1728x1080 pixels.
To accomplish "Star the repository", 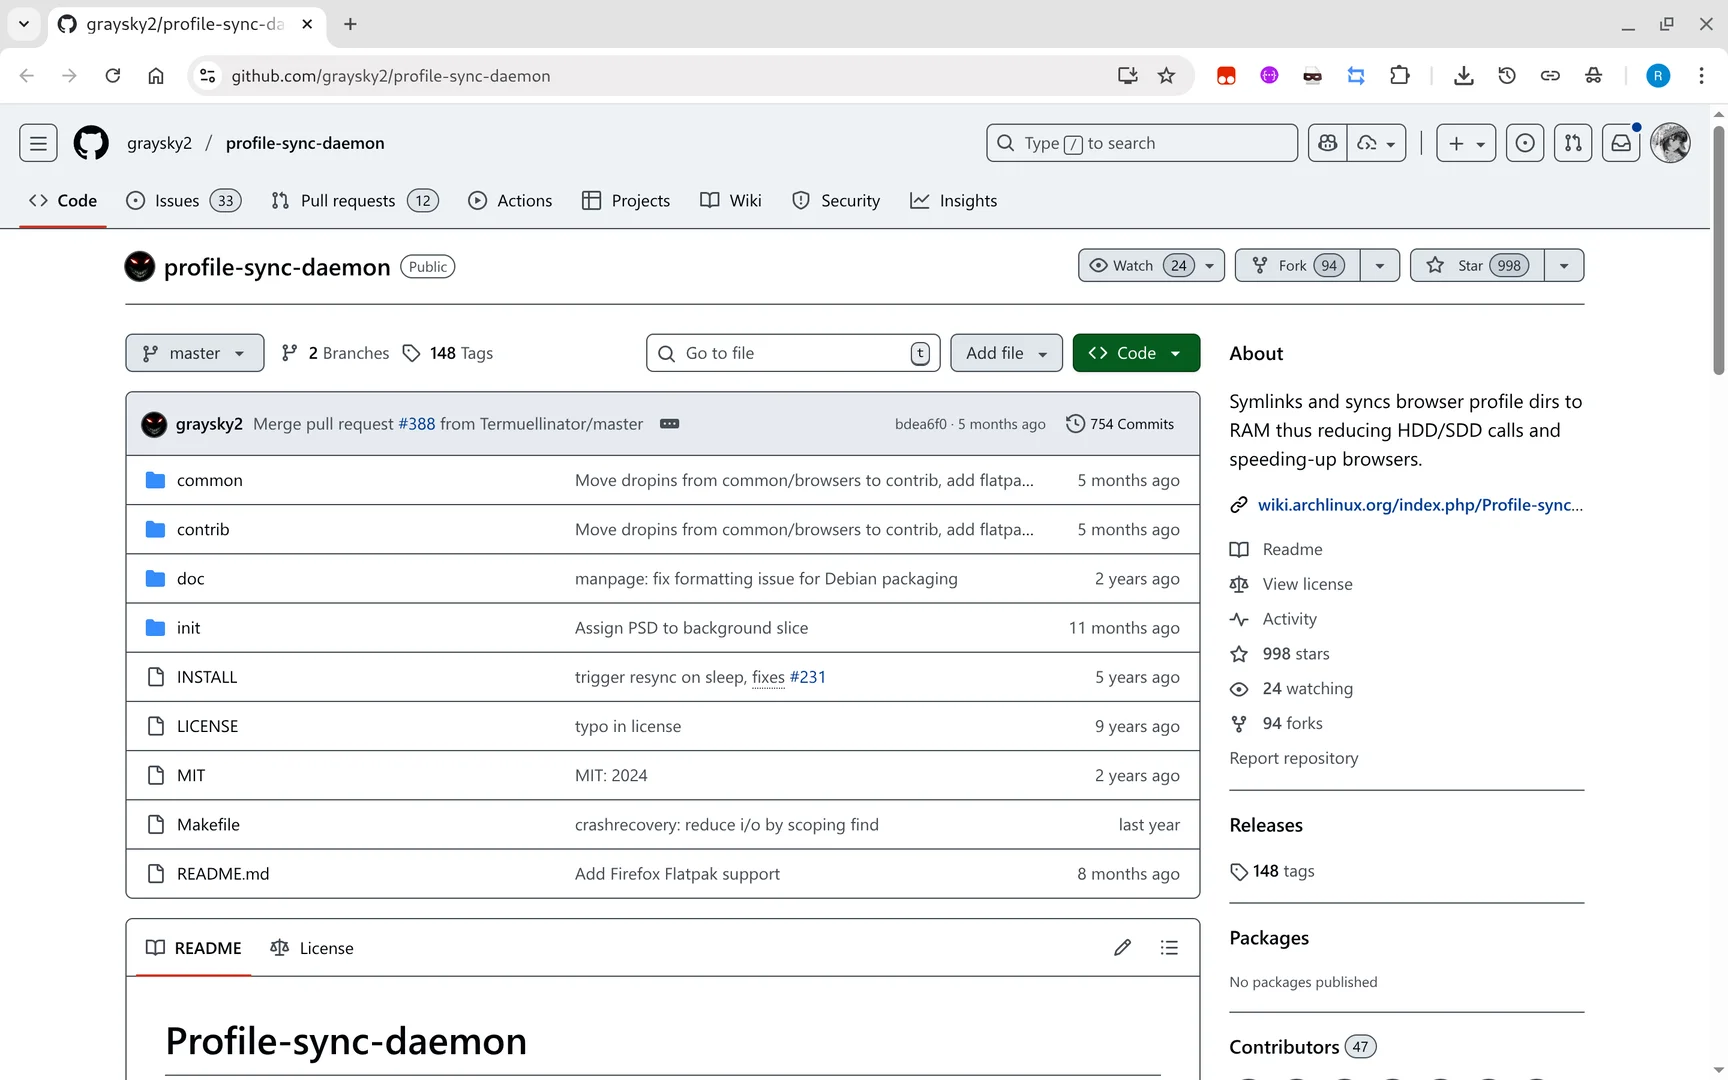I will (x=1477, y=266).
